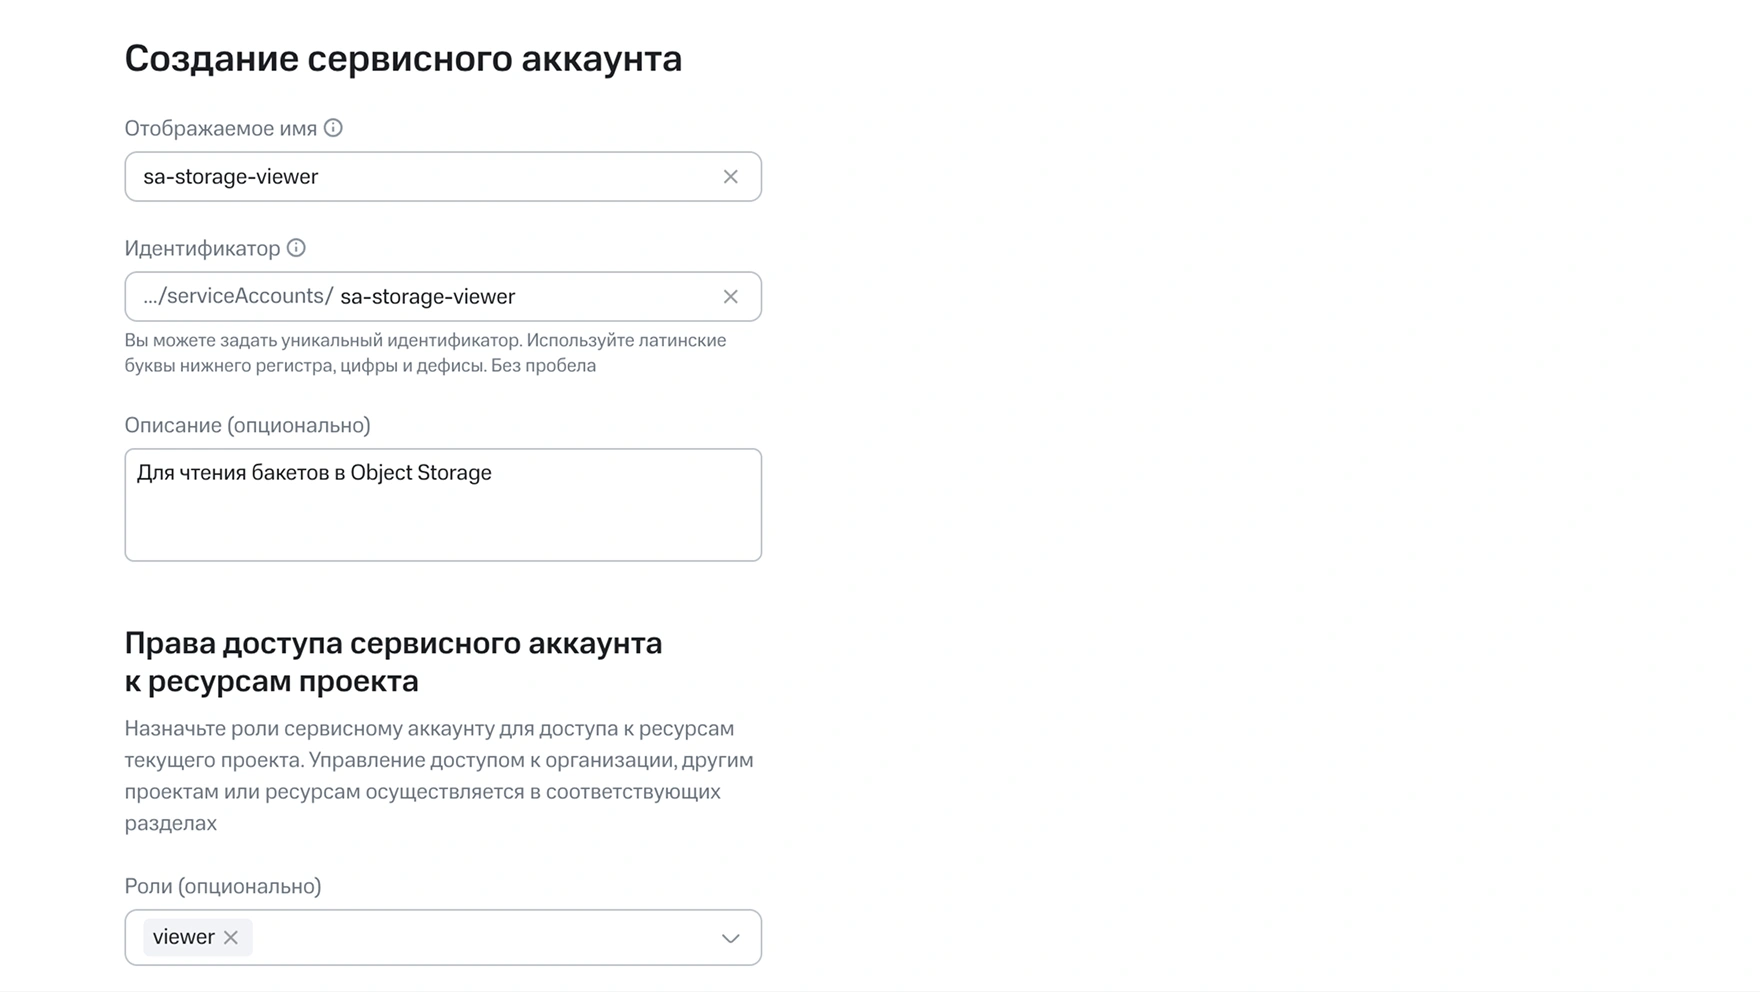Screen dimensions: 1760x992
Task: Click the "Создание сервисного аккаунта" heading
Action: (x=403, y=58)
